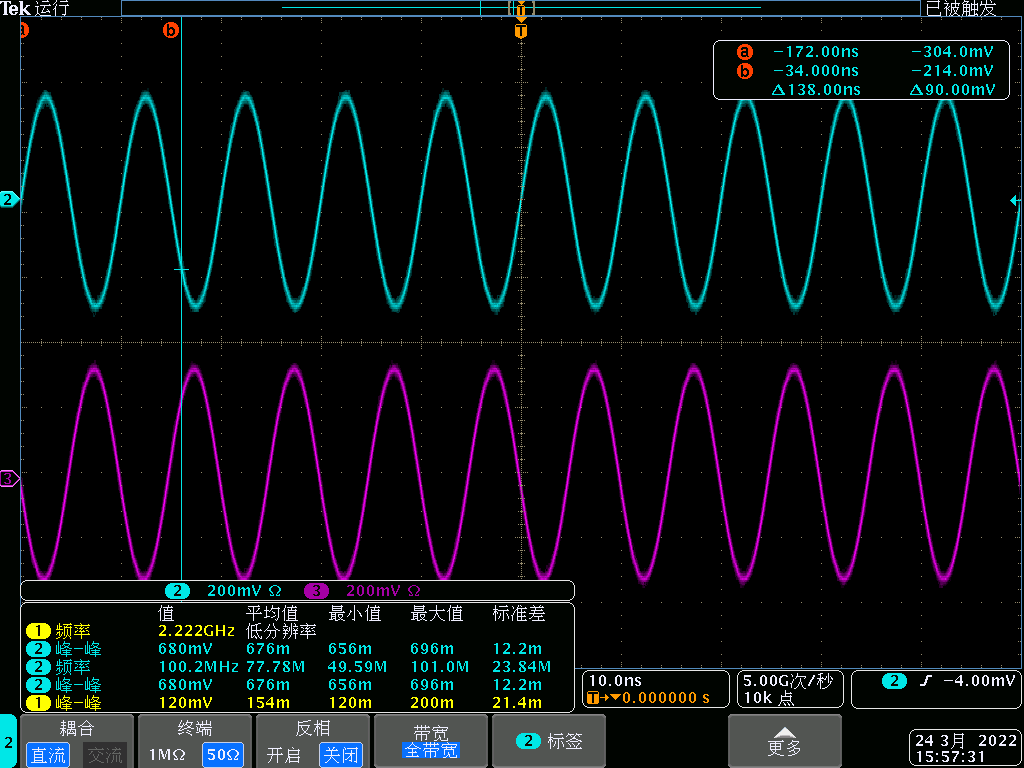Screen dimensions: 1024x768
Task: Click the 5.00G次/秒 sample rate readout
Action: (x=788, y=681)
